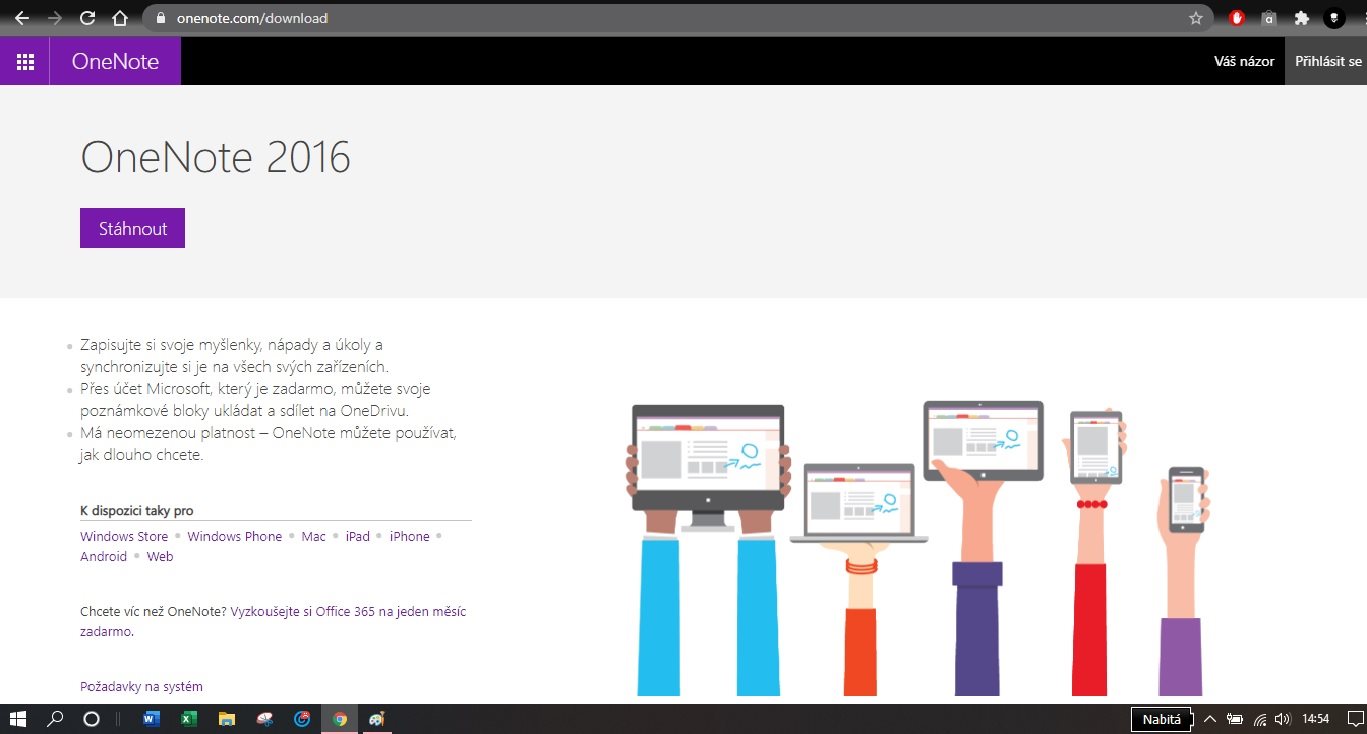Launch Word from the taskbar
Screen dimensions: 1367x734
(152, 719)
